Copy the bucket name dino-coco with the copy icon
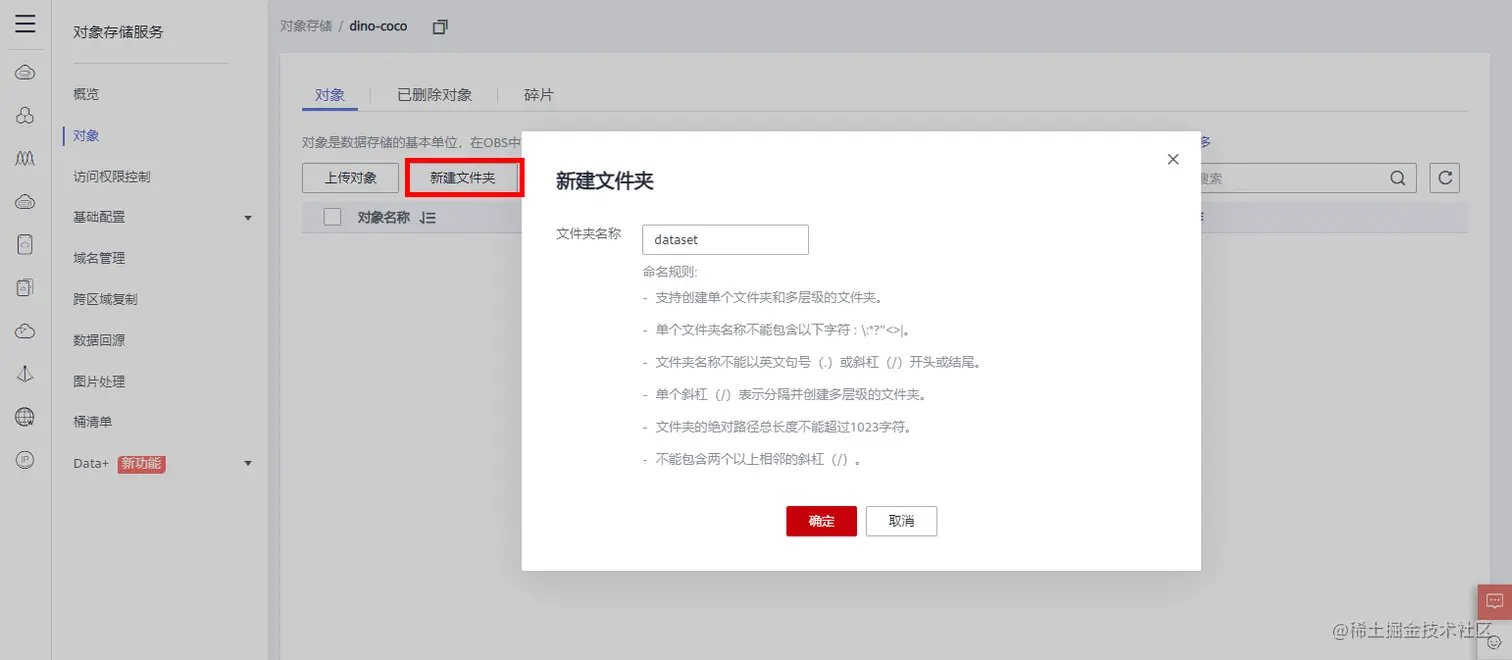This screenshot has height=660, width=1512. pyautogui.click(x=440, y=27)
